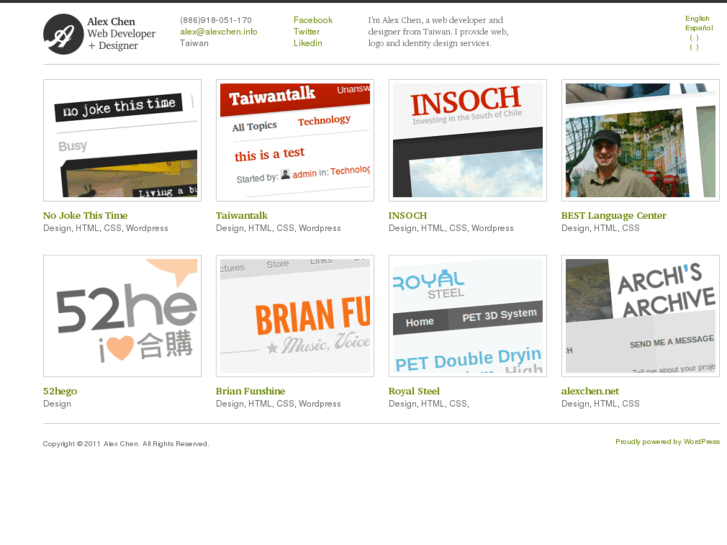This screenshot has width=727, height=545.
Task: Click the alexchen.net title link
Action: tap(590, 391)
